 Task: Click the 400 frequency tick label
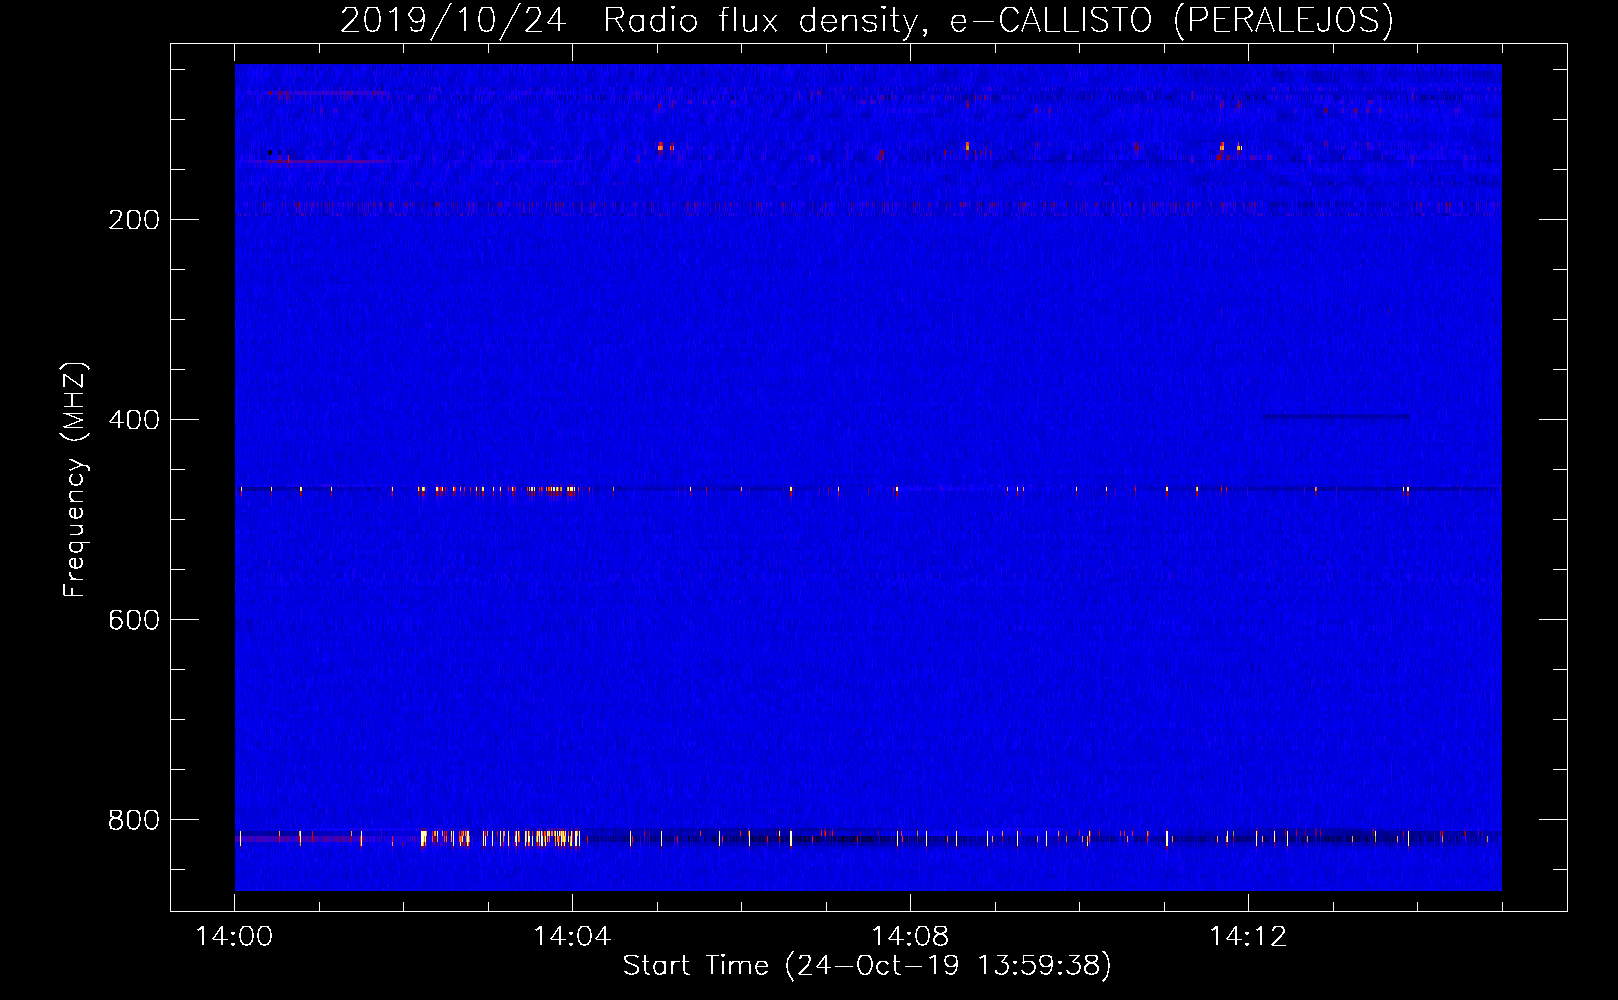(134, 420)
